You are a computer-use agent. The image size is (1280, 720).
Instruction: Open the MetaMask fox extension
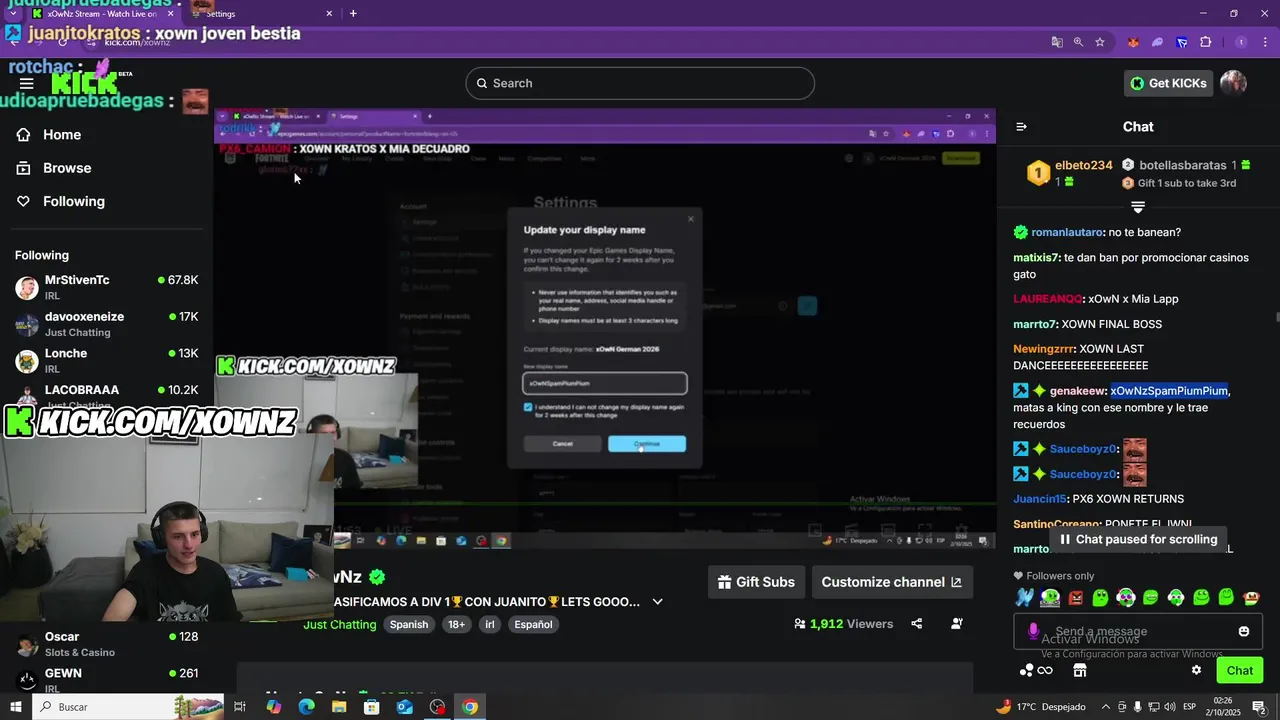tap(1133, 42)
